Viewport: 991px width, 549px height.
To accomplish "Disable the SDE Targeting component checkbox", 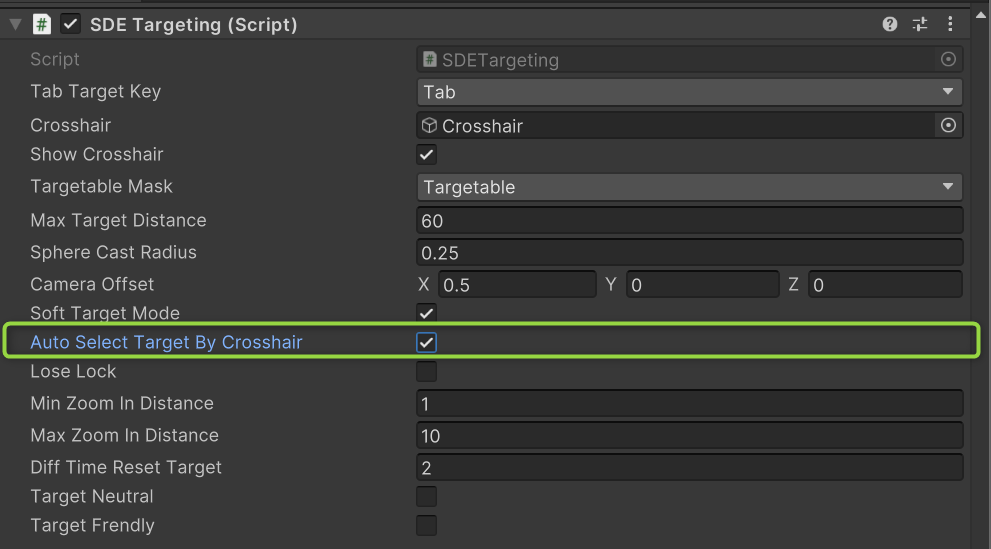I will pyautogui.click(x=70, y=24).
